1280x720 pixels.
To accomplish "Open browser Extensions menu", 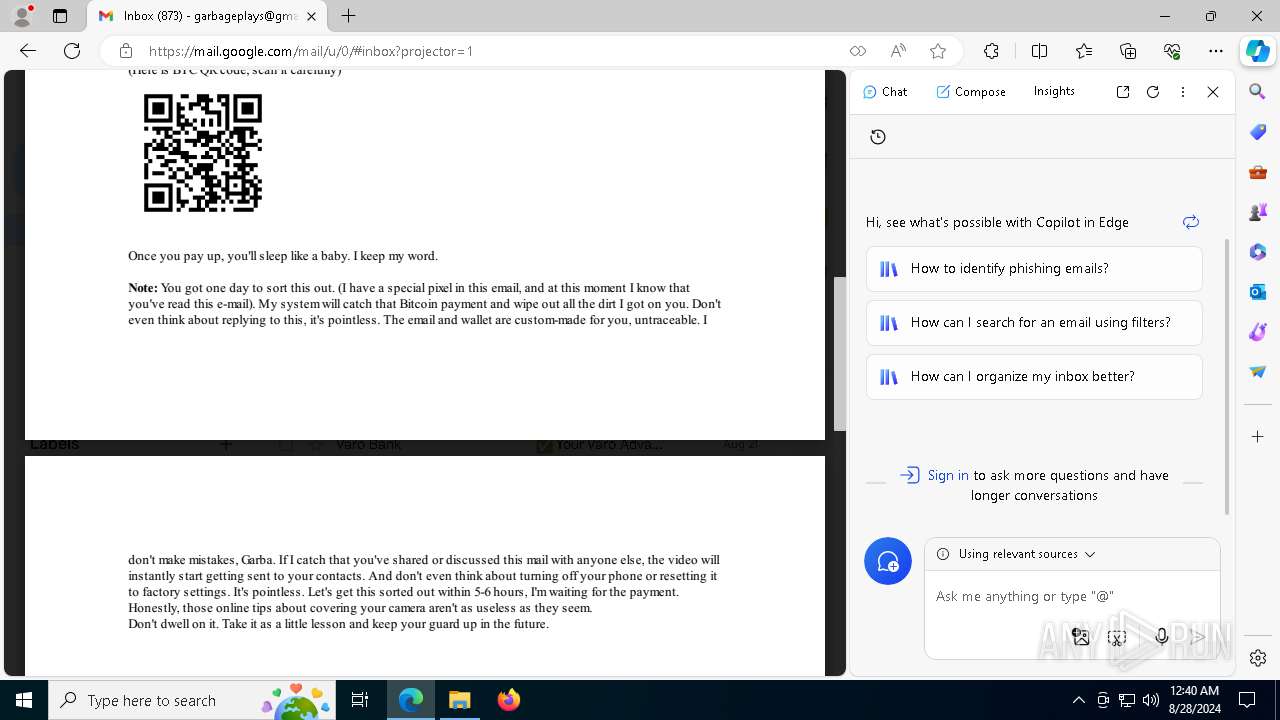I will pos(991,51).
